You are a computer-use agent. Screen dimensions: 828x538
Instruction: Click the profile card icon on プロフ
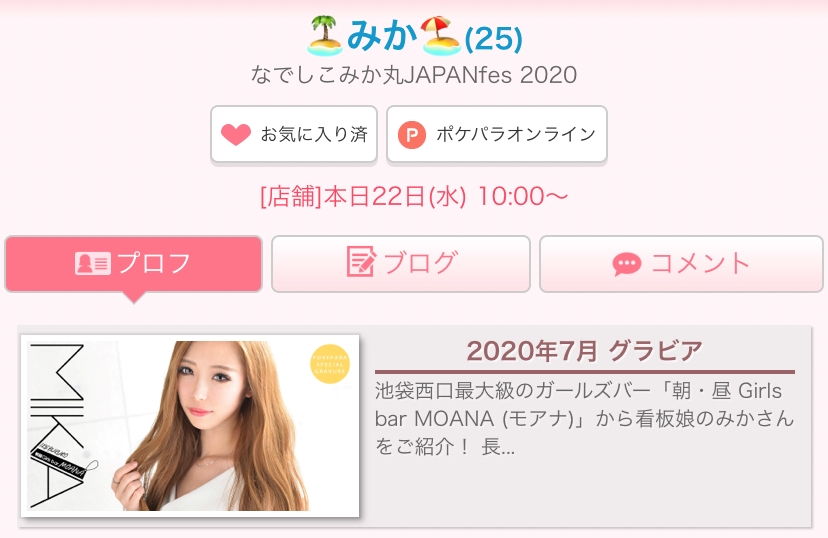click(93, 264)
